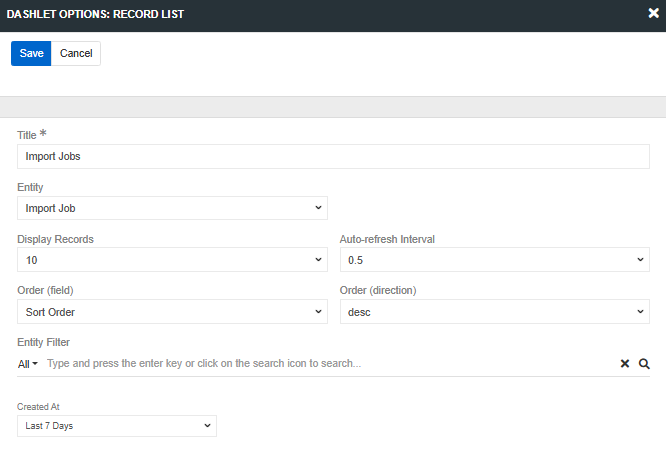Click the Entity Filter label
666x459 pixels.
43,342
